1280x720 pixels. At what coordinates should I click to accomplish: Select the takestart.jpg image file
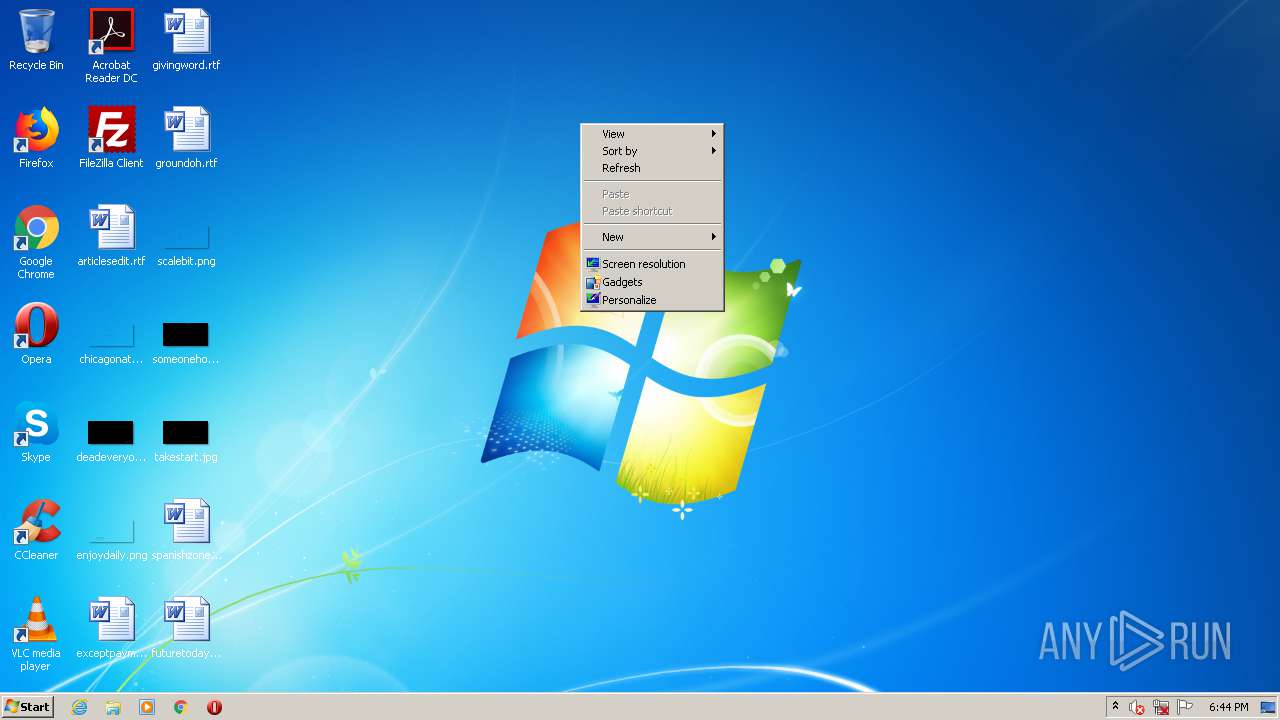tap(186, 440)
